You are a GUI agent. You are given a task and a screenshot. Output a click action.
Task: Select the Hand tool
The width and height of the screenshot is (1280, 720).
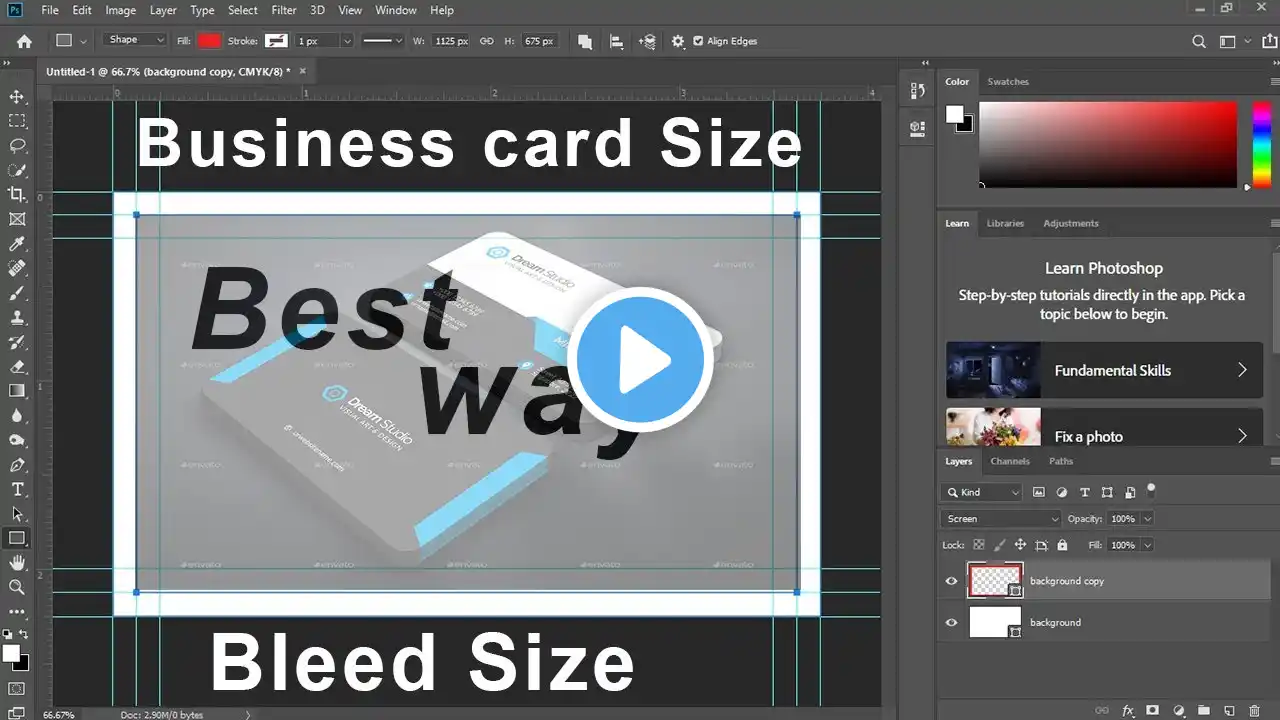click(x=17, y=563)
